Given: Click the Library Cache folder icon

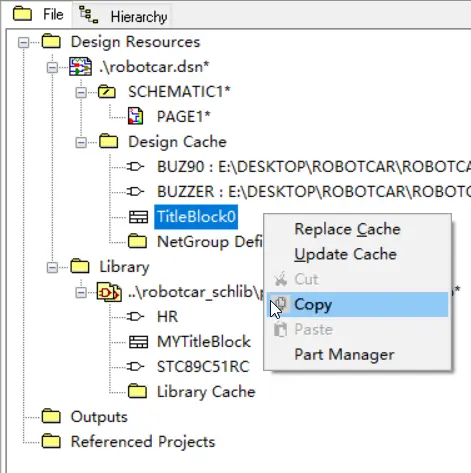Looking at the screenshot, I should (x=137, y=391).
